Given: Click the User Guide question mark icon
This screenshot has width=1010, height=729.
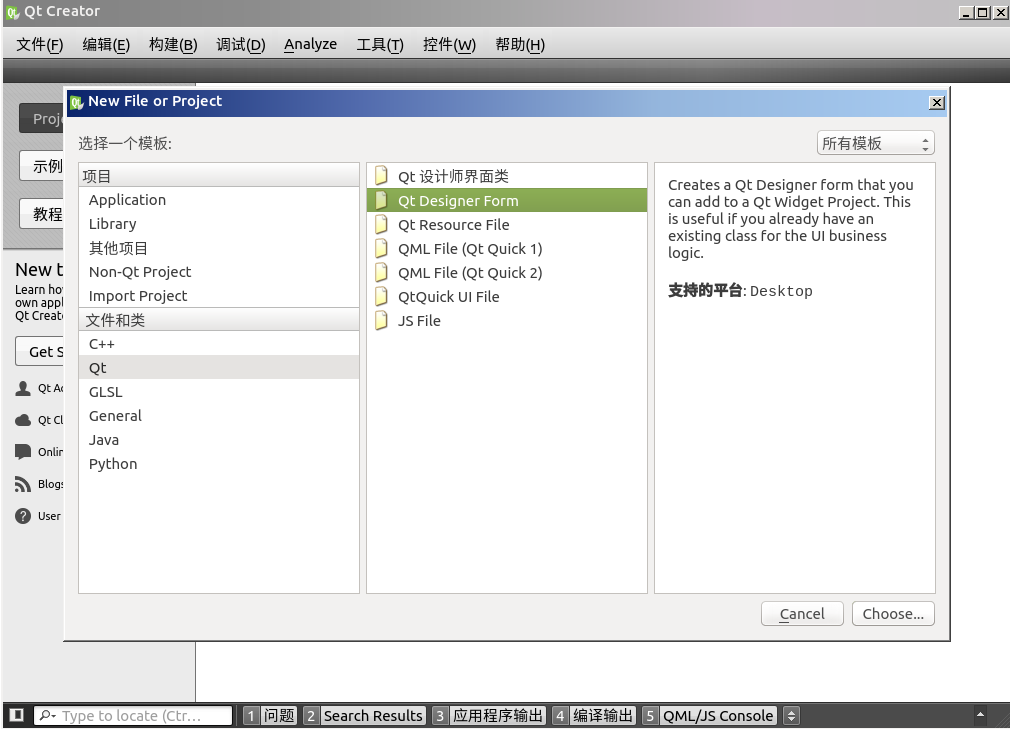Looking at the screenshot, I should pos(23,516).
